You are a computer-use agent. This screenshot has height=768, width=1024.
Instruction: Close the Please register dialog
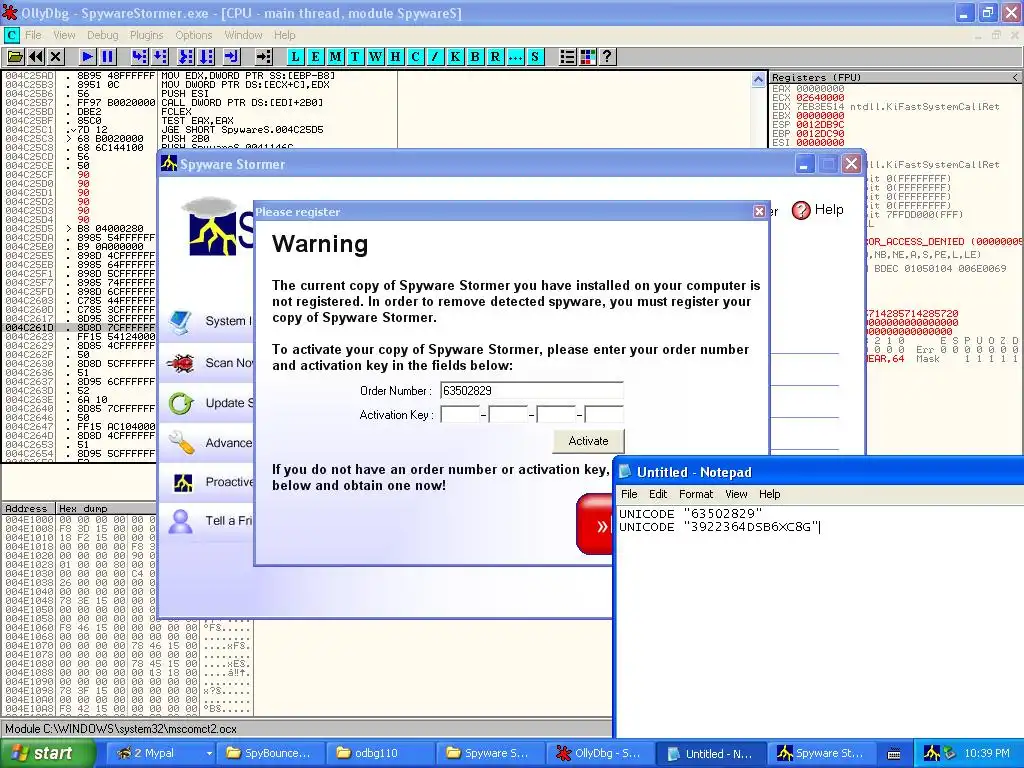coord(759,211)
